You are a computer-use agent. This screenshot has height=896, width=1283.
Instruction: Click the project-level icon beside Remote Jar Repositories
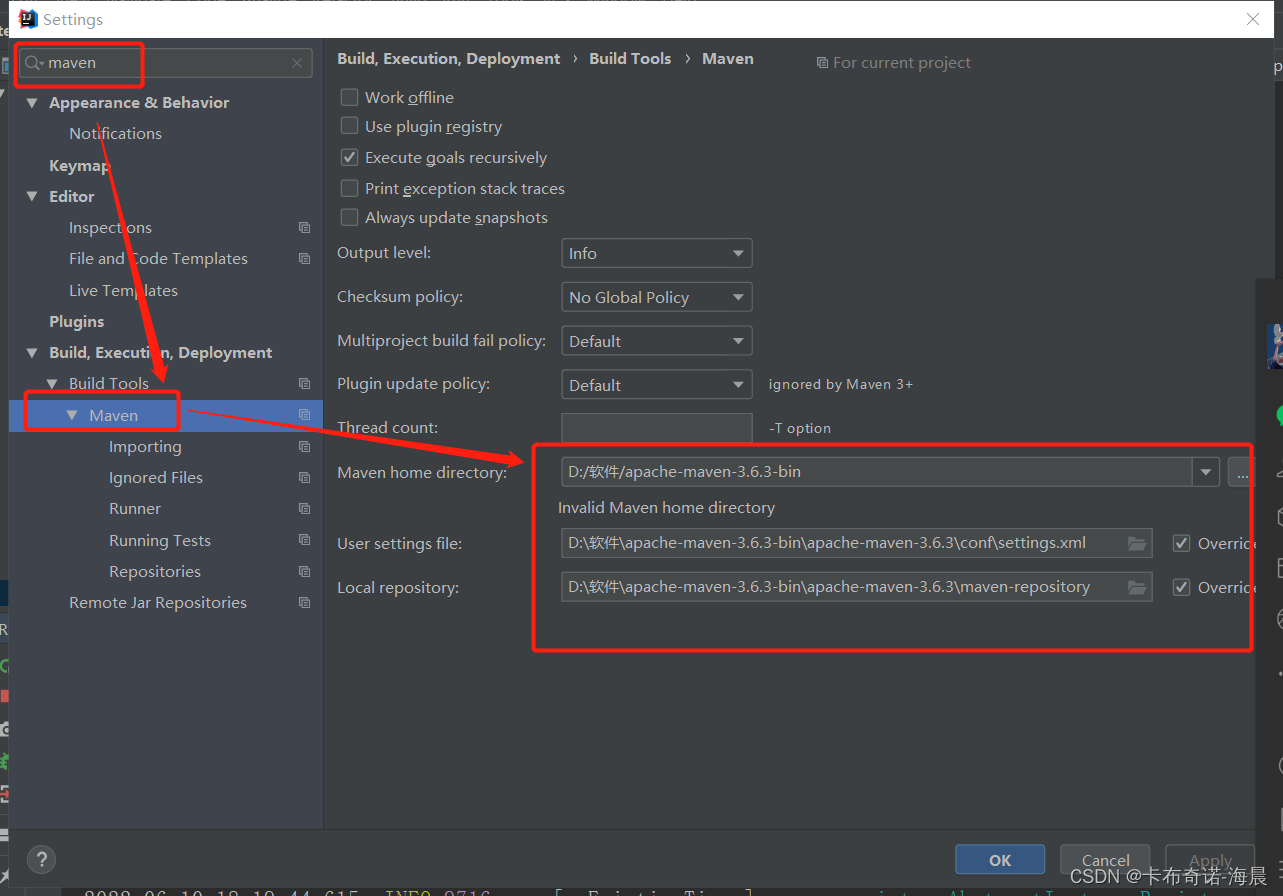(x=304, y=603)
